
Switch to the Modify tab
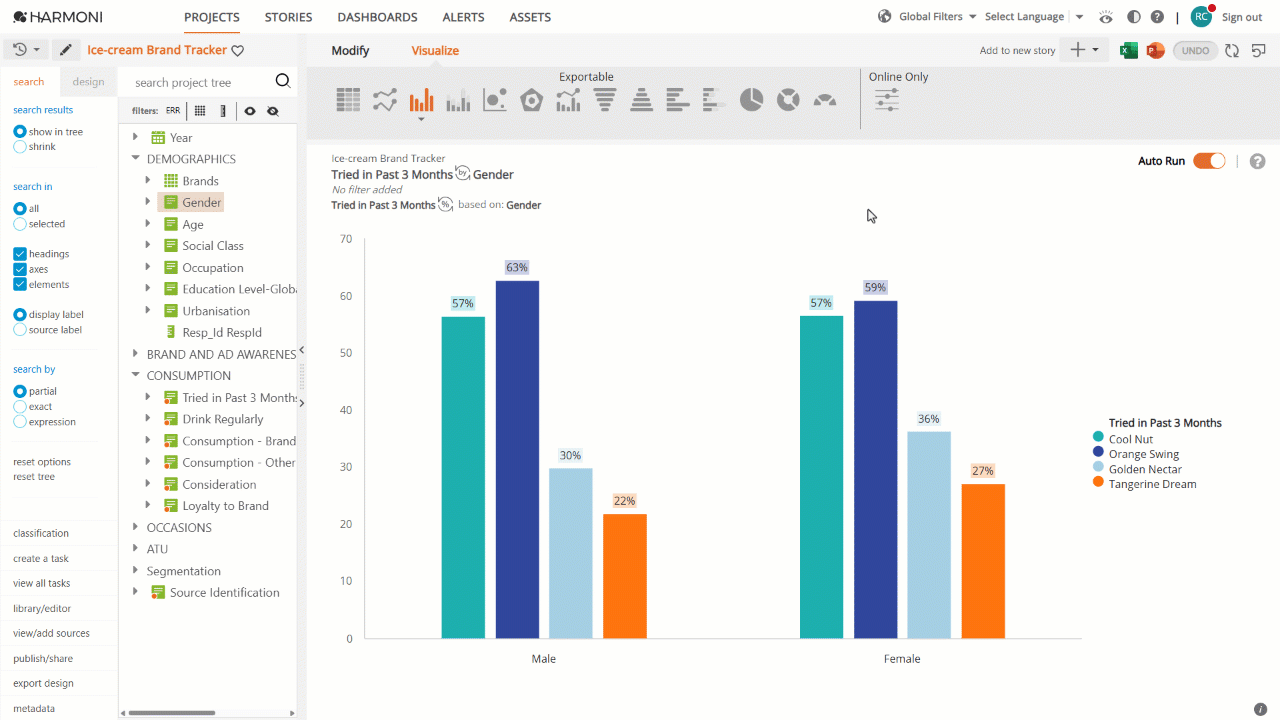coord(350,50)
